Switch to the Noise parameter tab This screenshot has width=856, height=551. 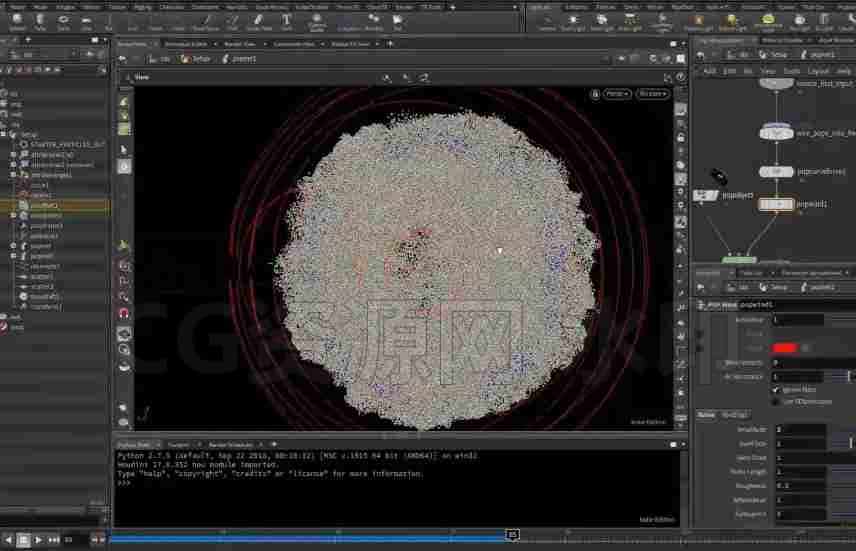pyautogui.click(x=706, y=415)
